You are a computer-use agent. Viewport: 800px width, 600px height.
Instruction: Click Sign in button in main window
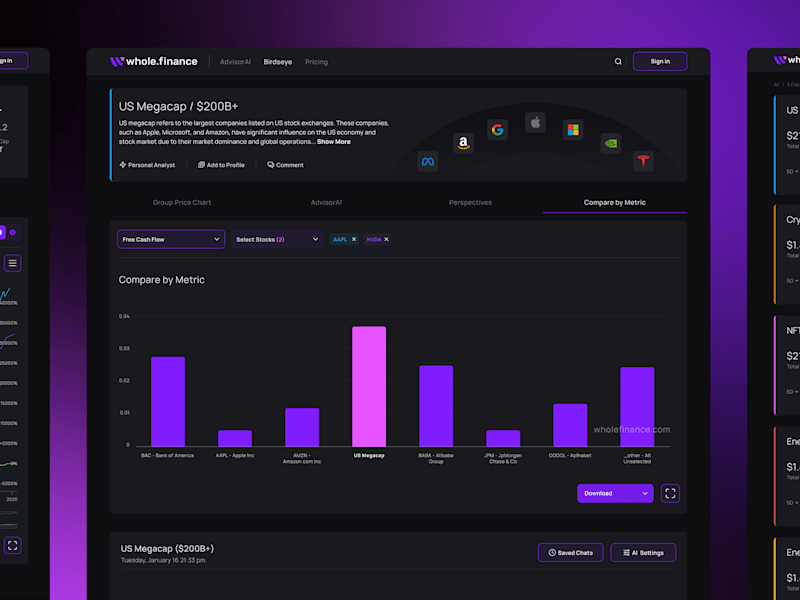660,61
